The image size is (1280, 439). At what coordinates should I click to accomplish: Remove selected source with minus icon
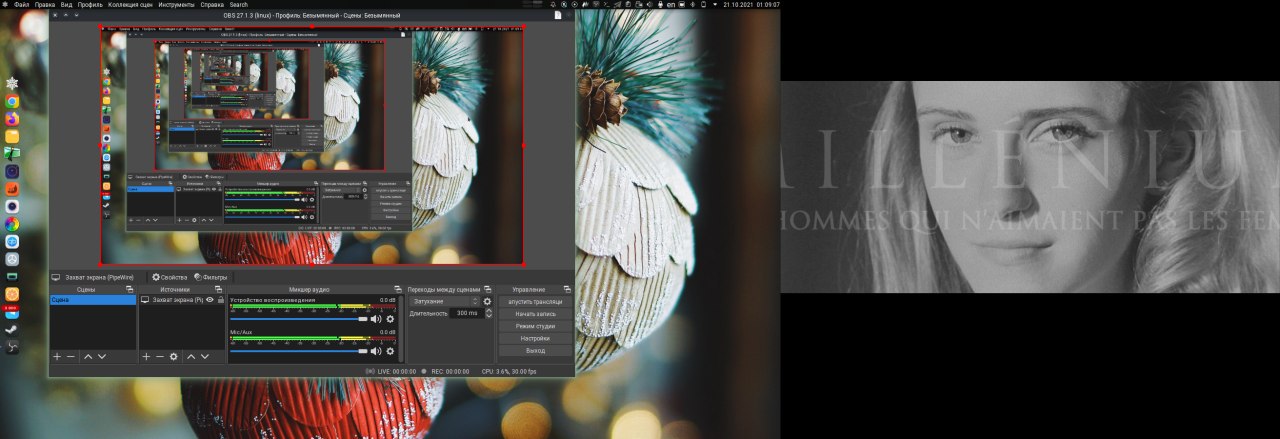click(x=159, y=356)
